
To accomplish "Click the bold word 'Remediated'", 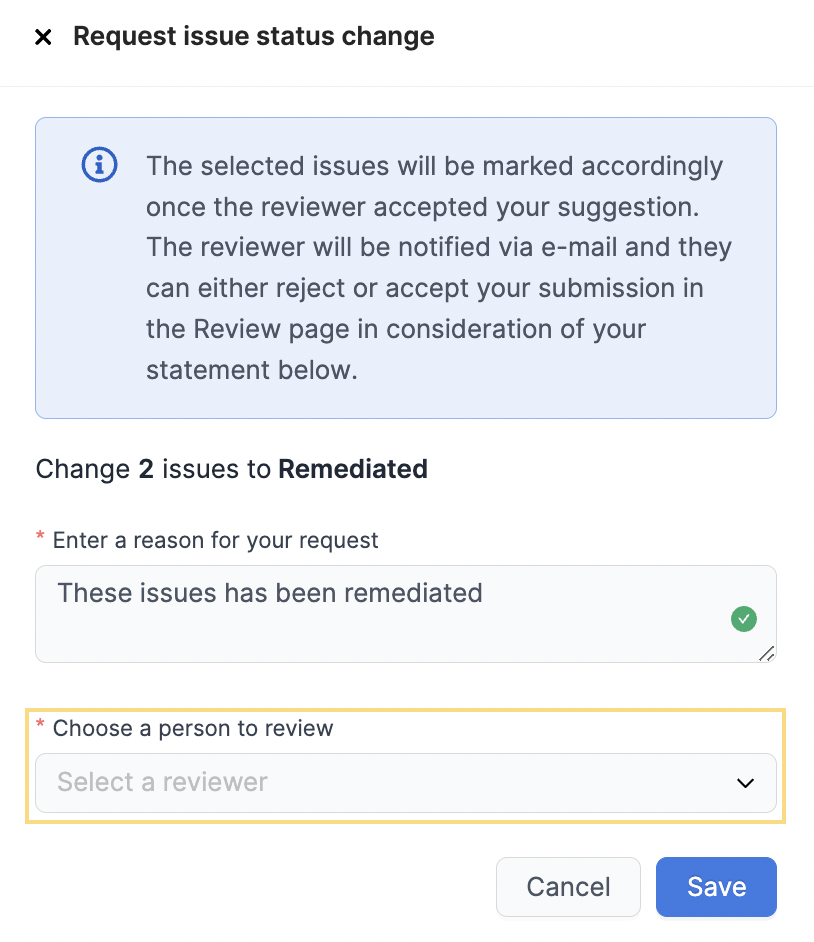I will tap(353, 469).
